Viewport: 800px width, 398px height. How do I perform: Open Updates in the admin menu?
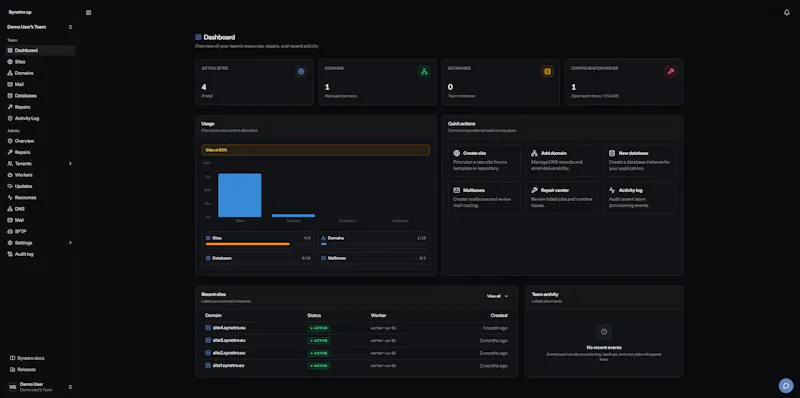pyautogui.click(x=40, y=186)
